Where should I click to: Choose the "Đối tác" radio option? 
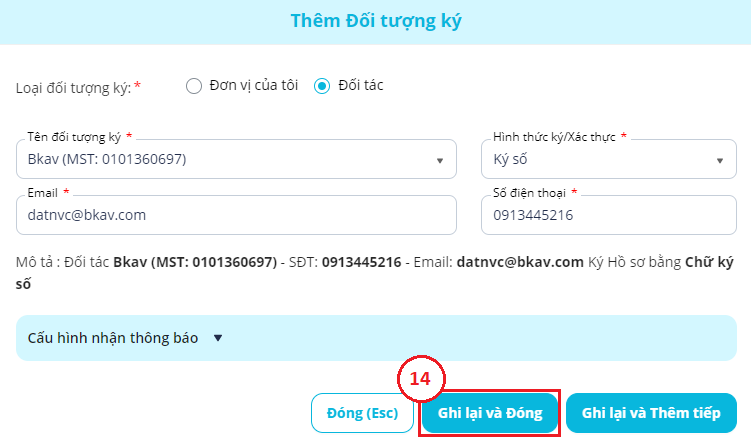[x=322, y=86]
